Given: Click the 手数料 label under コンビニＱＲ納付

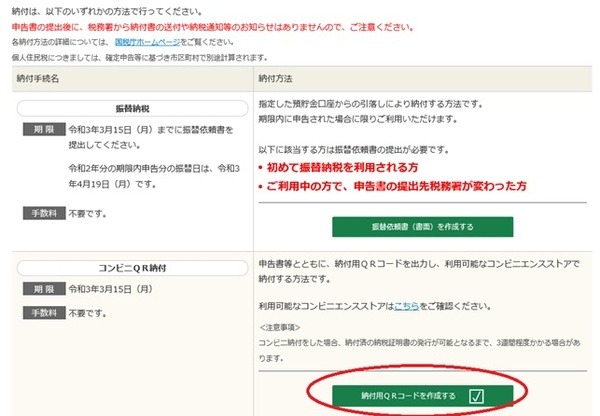Looking at the screenshot, I should point(44,313).
